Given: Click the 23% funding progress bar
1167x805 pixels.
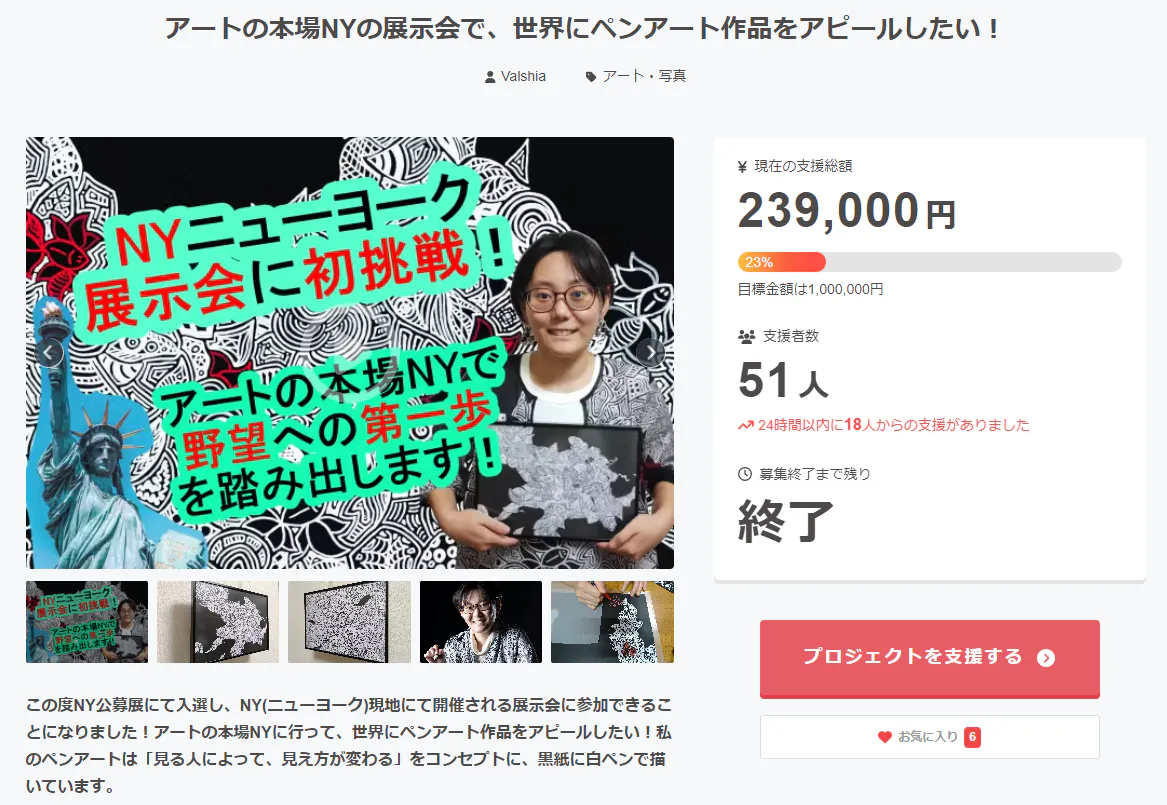Looking at the screenshot, I should [930, 262].
